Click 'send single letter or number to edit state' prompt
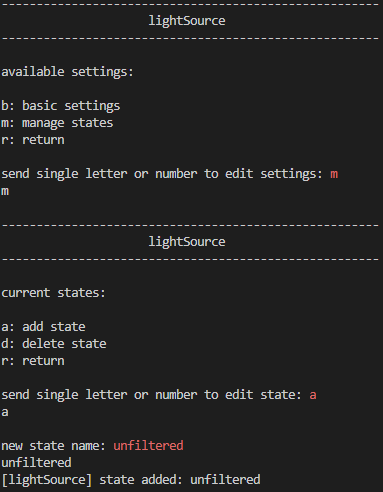The image size is (383, 492). pos(152,395)
